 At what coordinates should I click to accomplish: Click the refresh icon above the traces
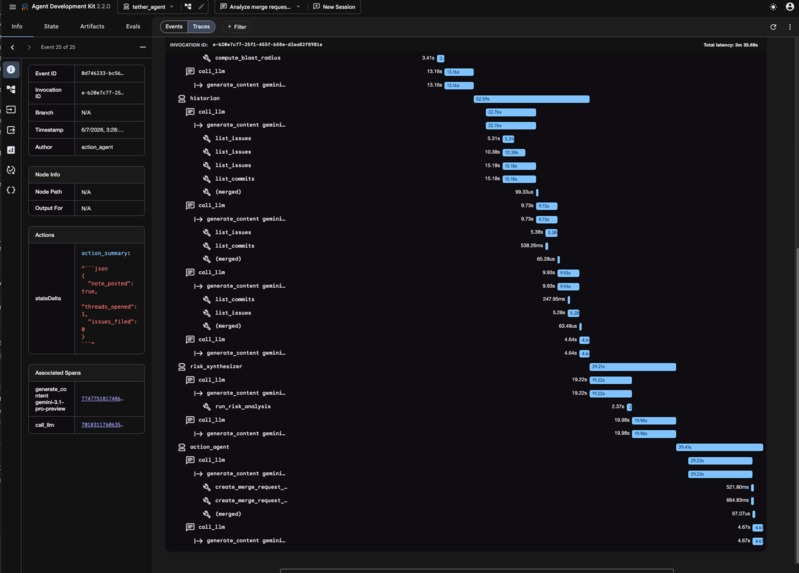point(773,27)
